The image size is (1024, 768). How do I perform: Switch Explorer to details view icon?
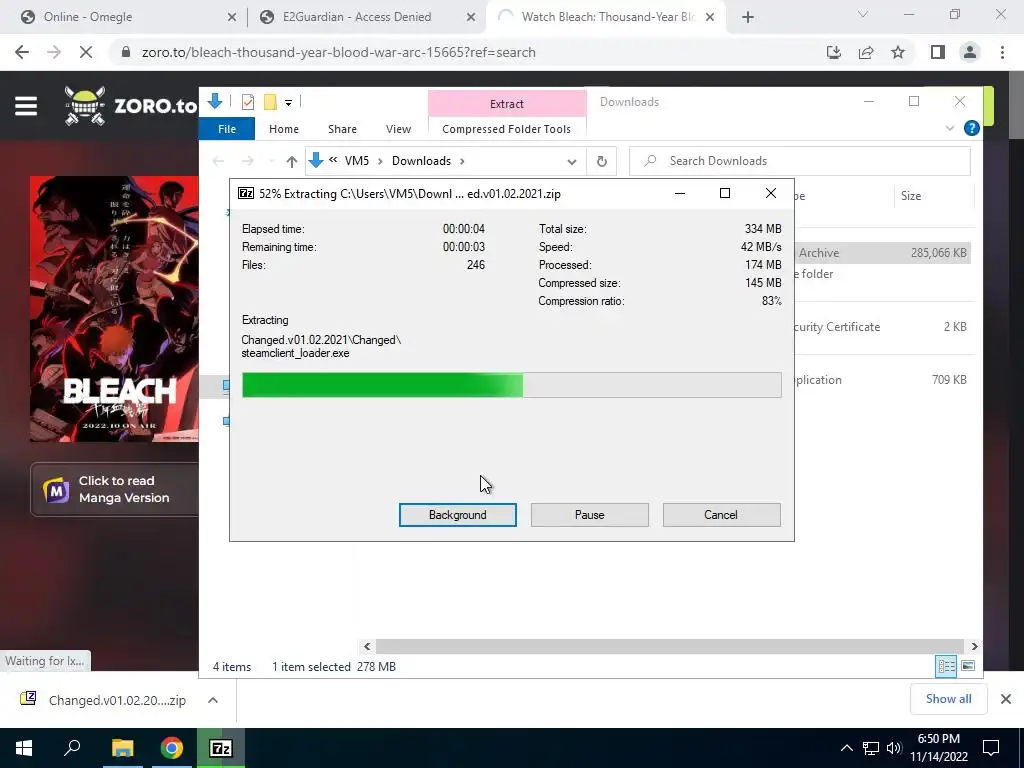coord(946,666)
